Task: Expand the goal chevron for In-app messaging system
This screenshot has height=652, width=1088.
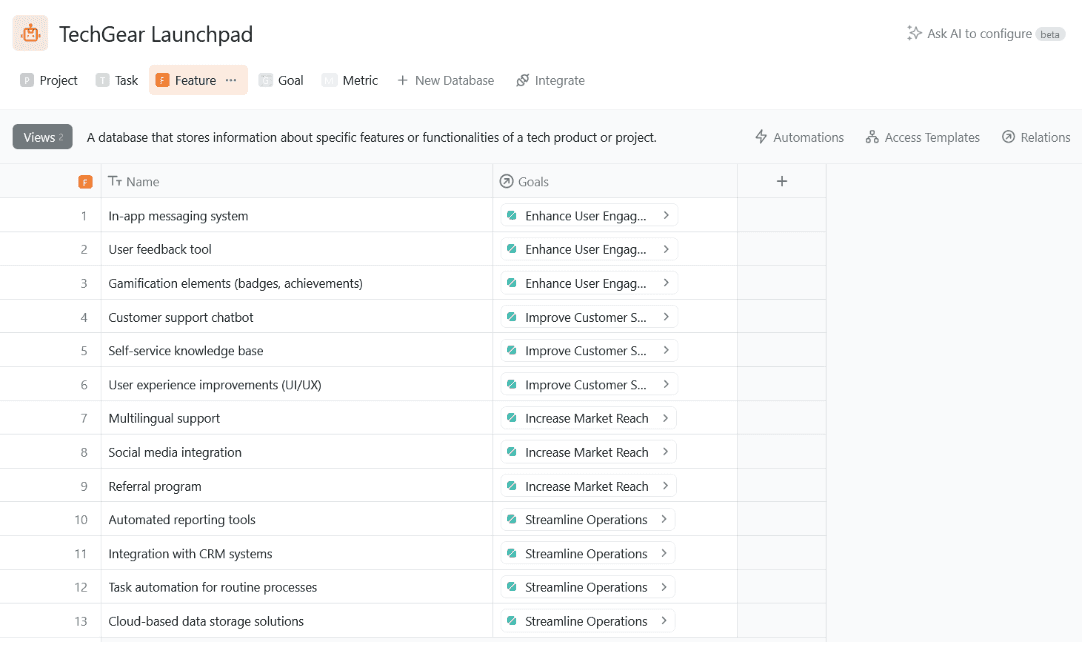Action: (666, 215)
